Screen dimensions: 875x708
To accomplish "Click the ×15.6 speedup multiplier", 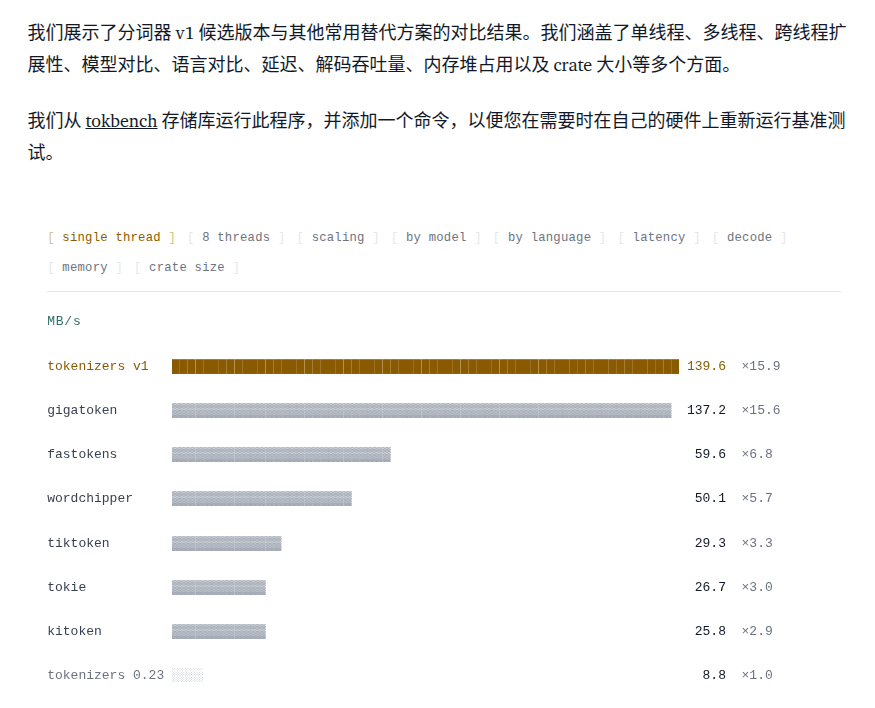I will tap(761, 410).
